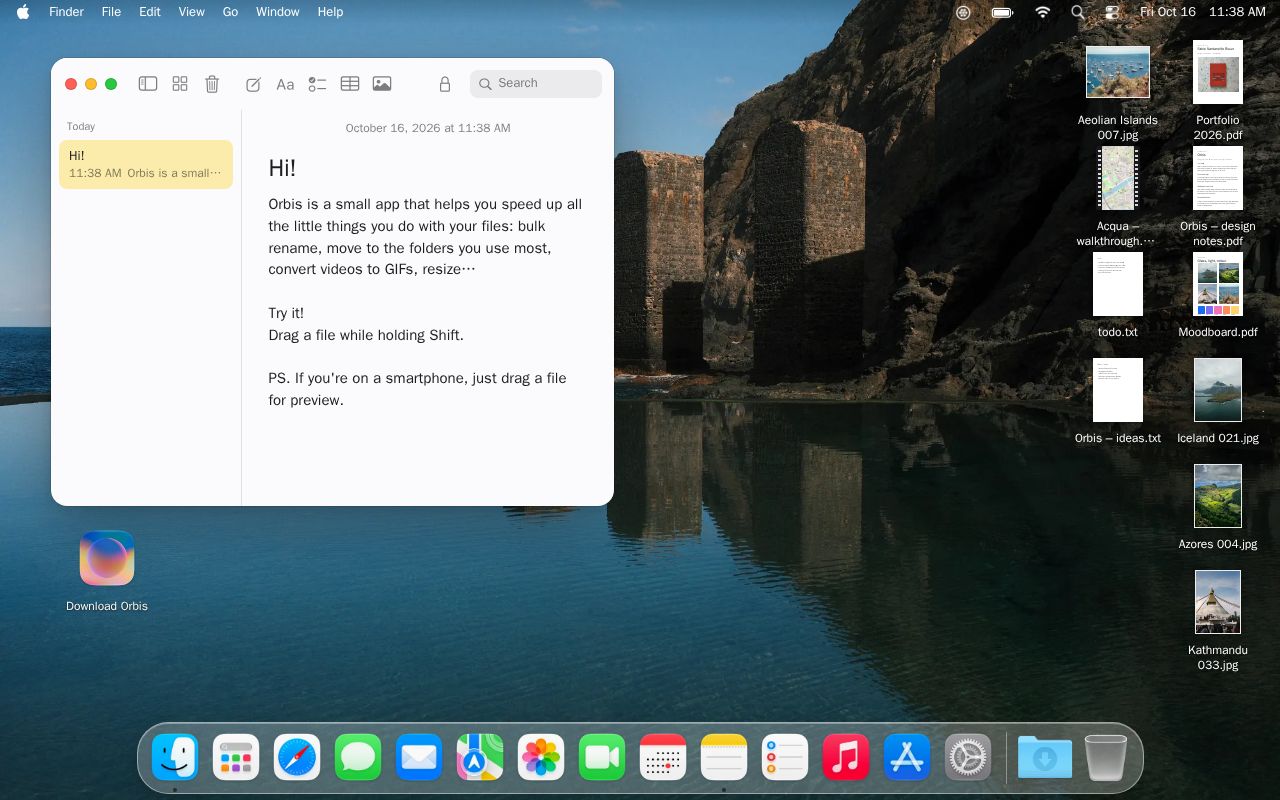Launch Mail from the Dock
1280x800 pixels.
(419, 757)
